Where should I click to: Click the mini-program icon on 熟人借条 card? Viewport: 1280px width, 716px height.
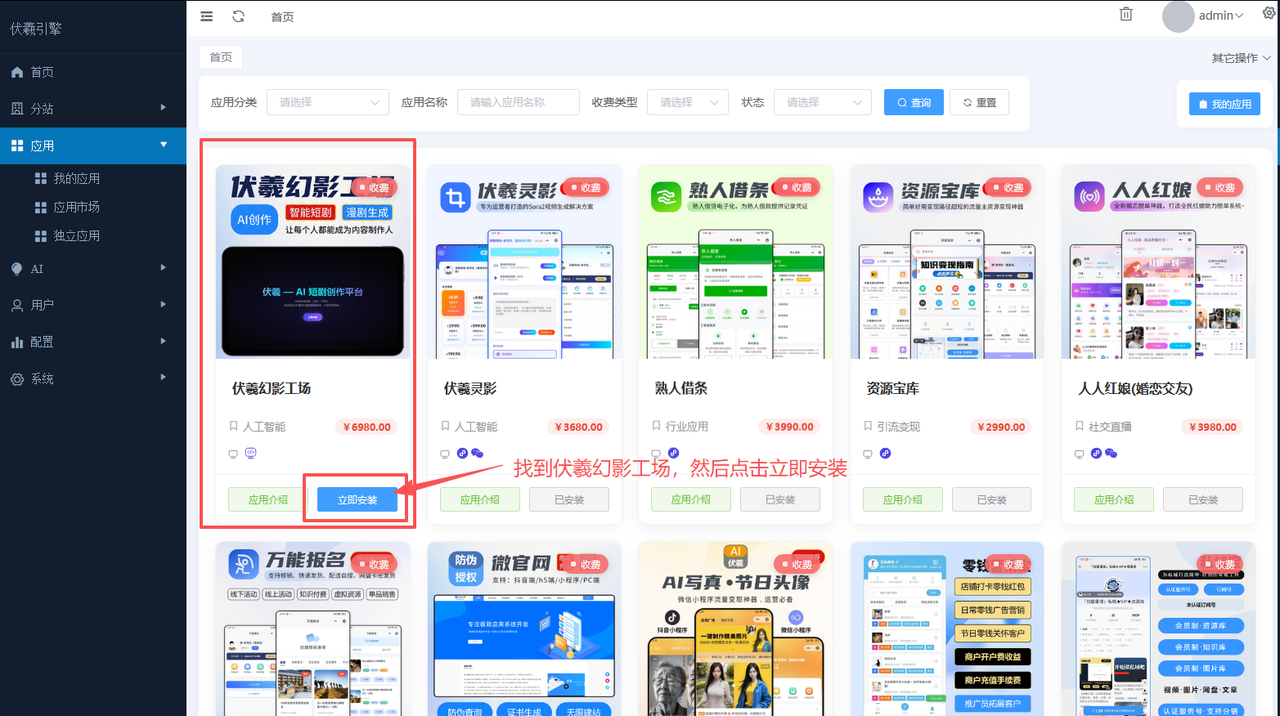point(674,453)
